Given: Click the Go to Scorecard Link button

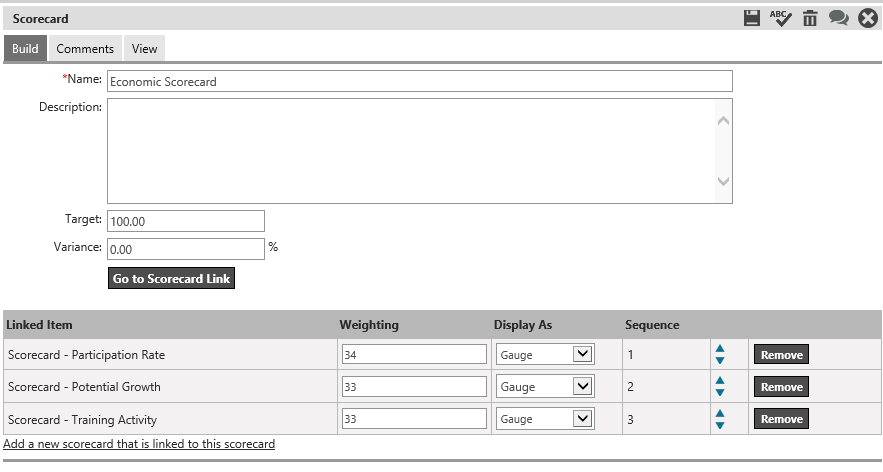Looking at the screenshot, I should coord(171,278).
